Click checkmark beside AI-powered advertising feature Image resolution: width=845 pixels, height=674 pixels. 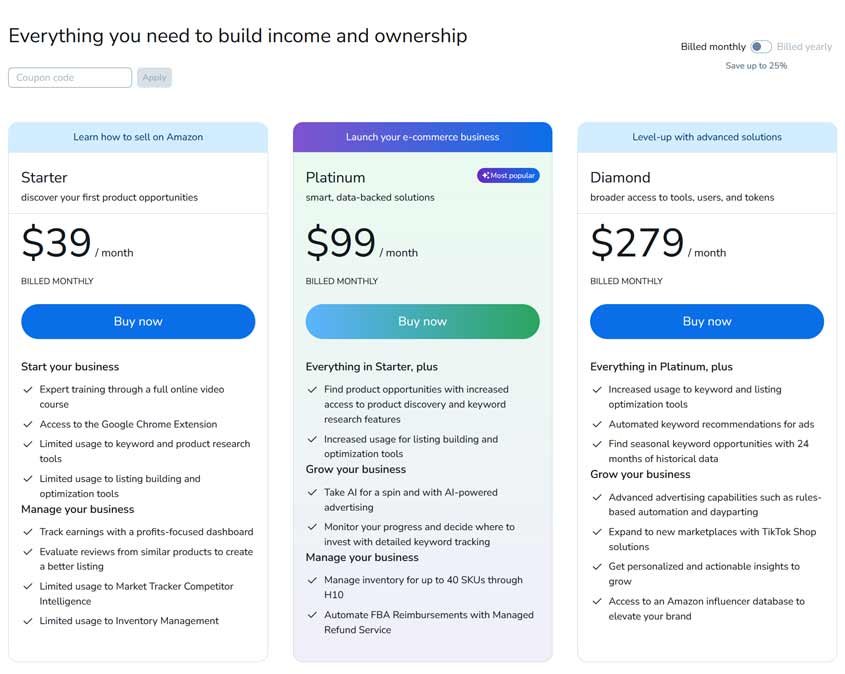click(x=312, y=493)
